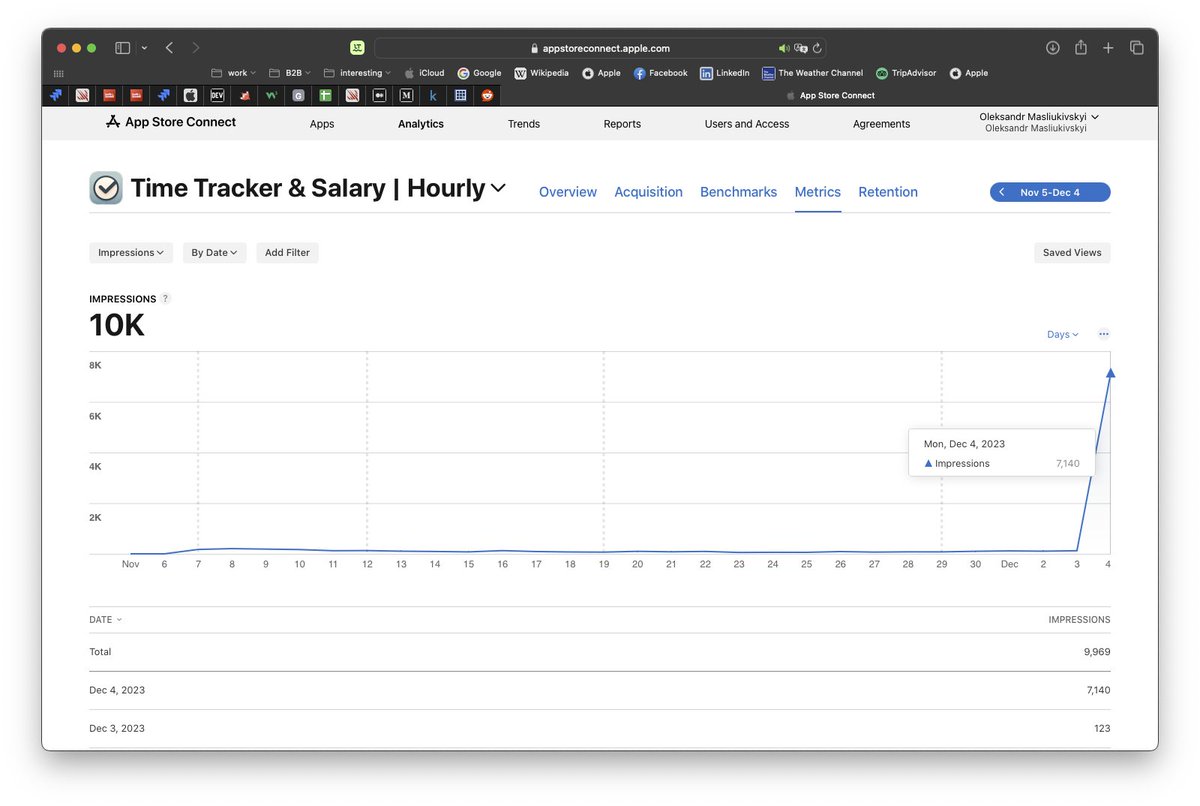This screenshot has height=806, width=1200.
Task: Show the Safari downloads
Action: tap(1053, 48)
